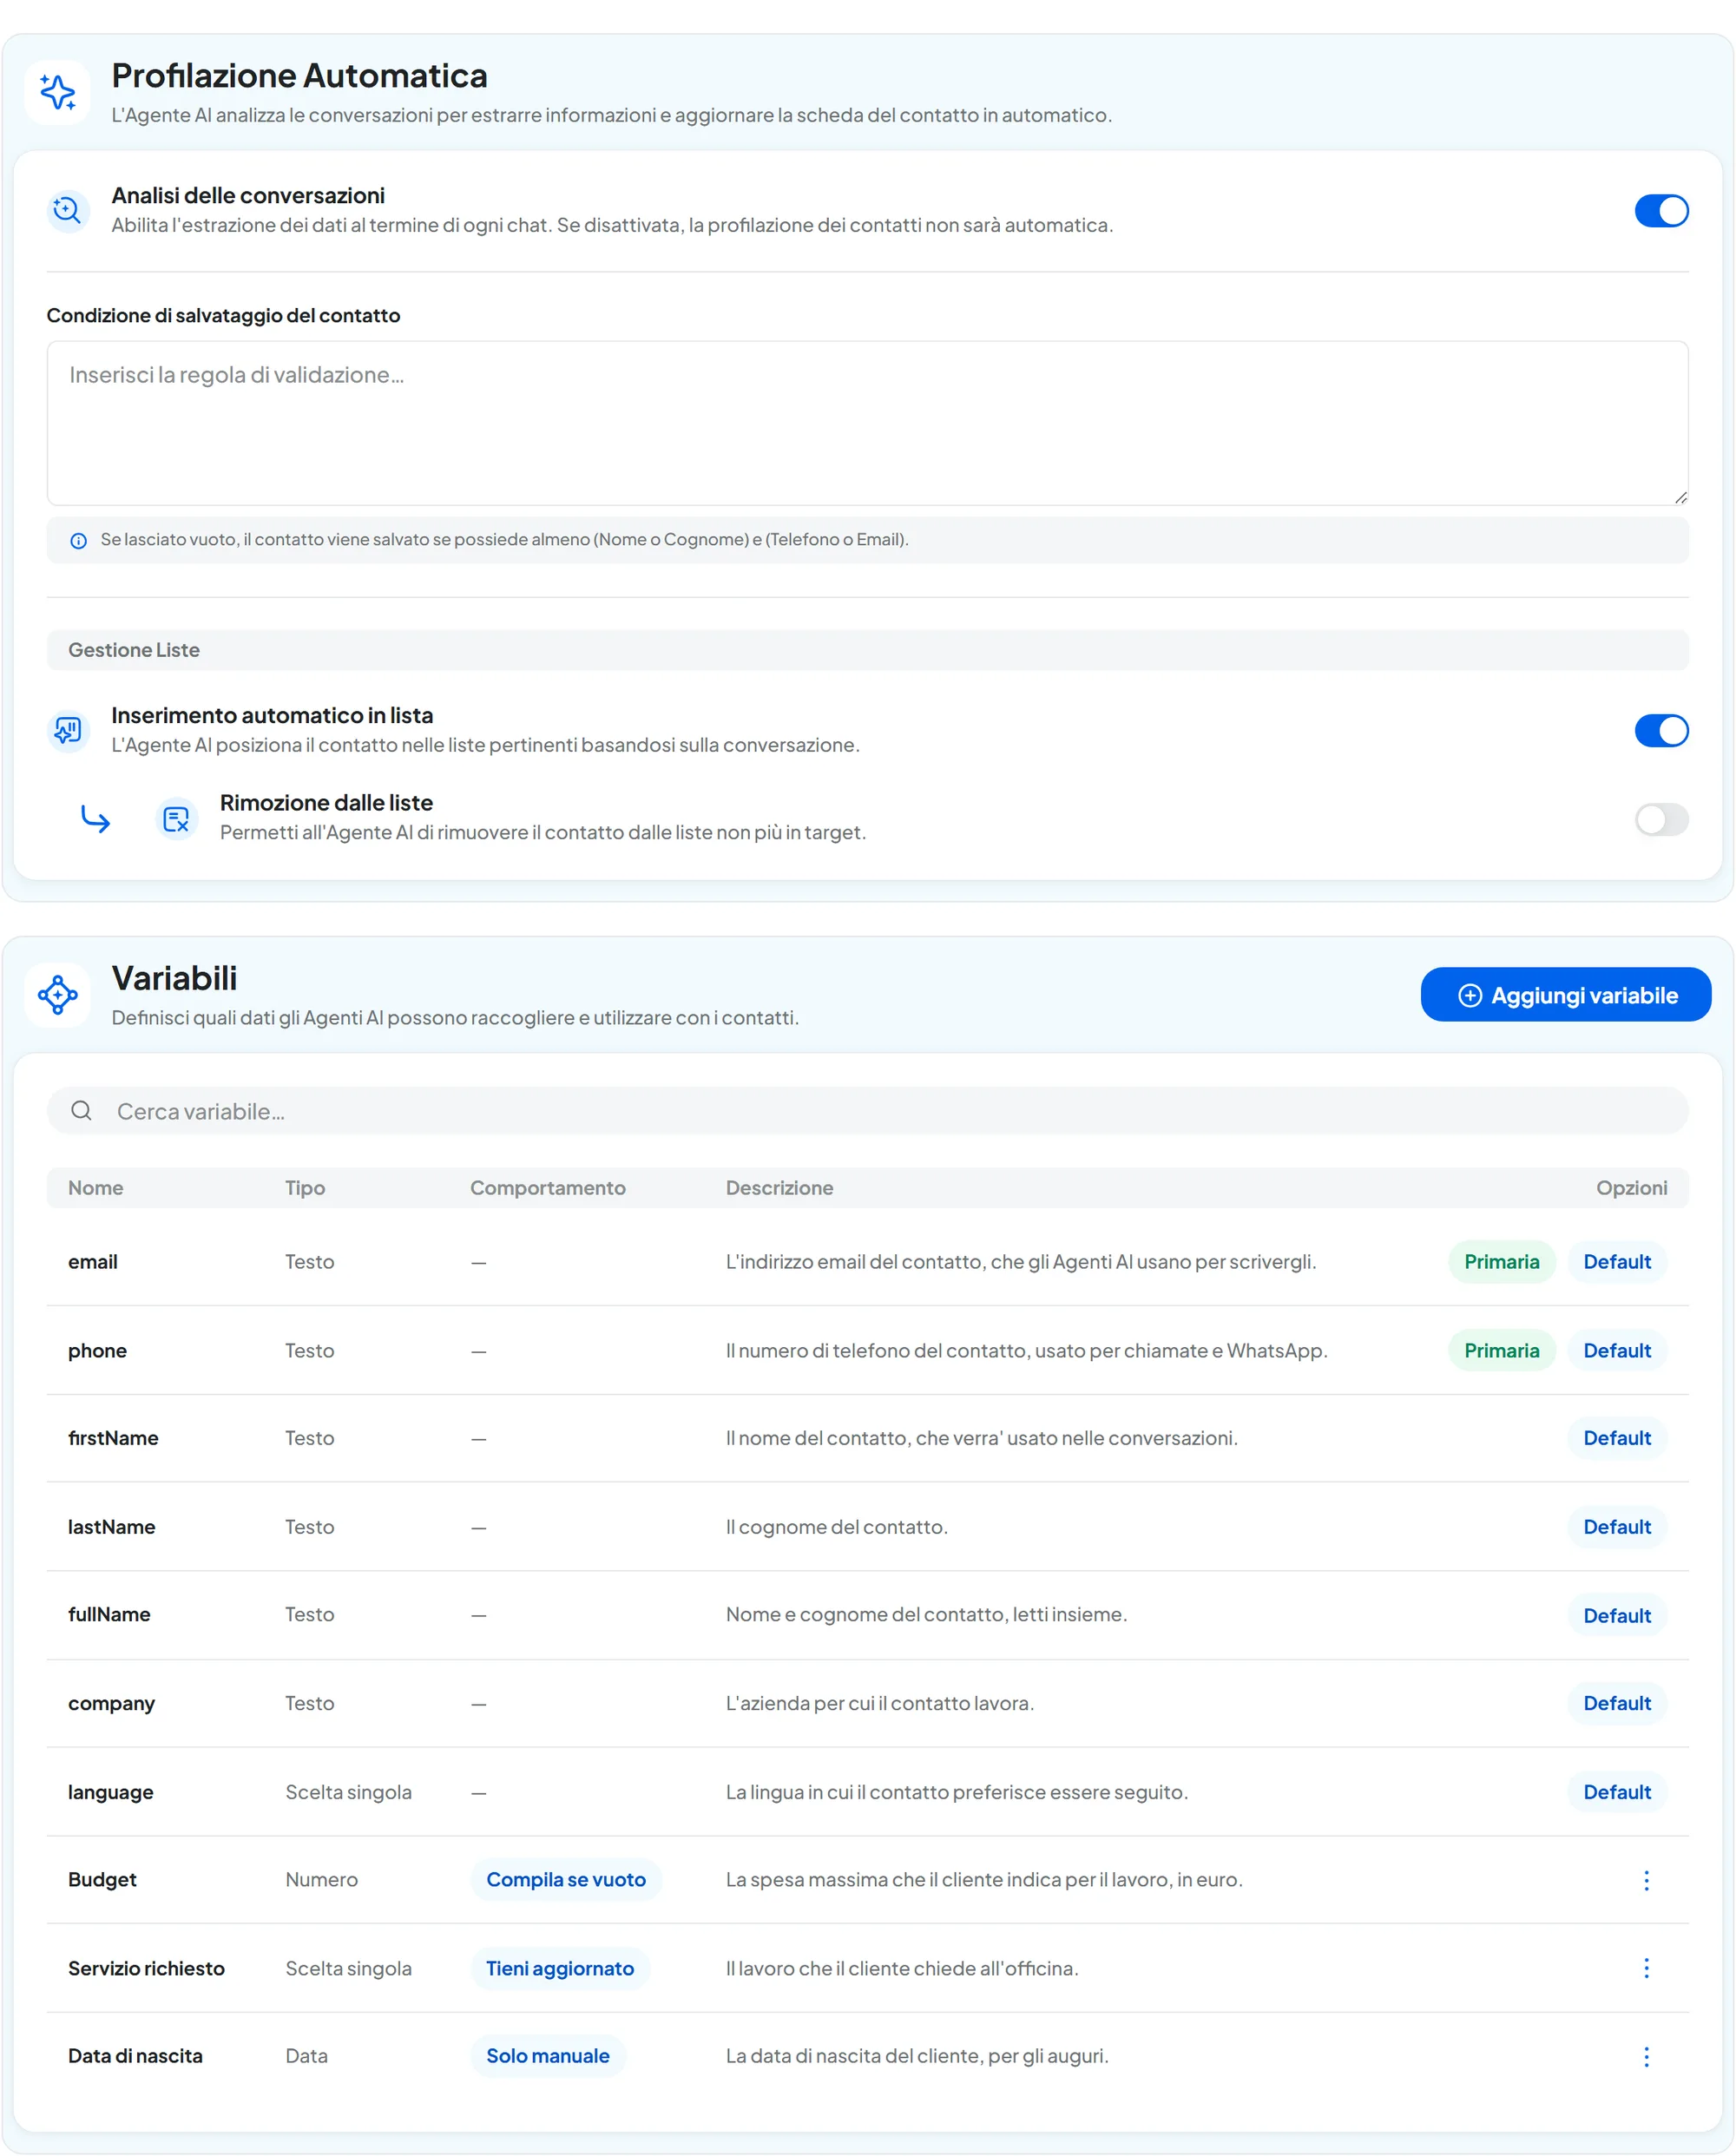Click the Default badge in the firstName row

[1616, 1438]
